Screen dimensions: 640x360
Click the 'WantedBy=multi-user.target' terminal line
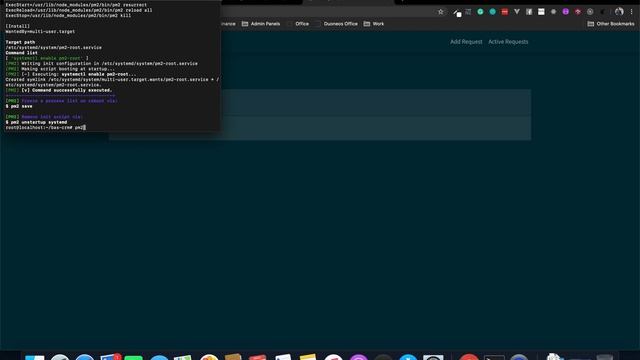pos(40,31)
